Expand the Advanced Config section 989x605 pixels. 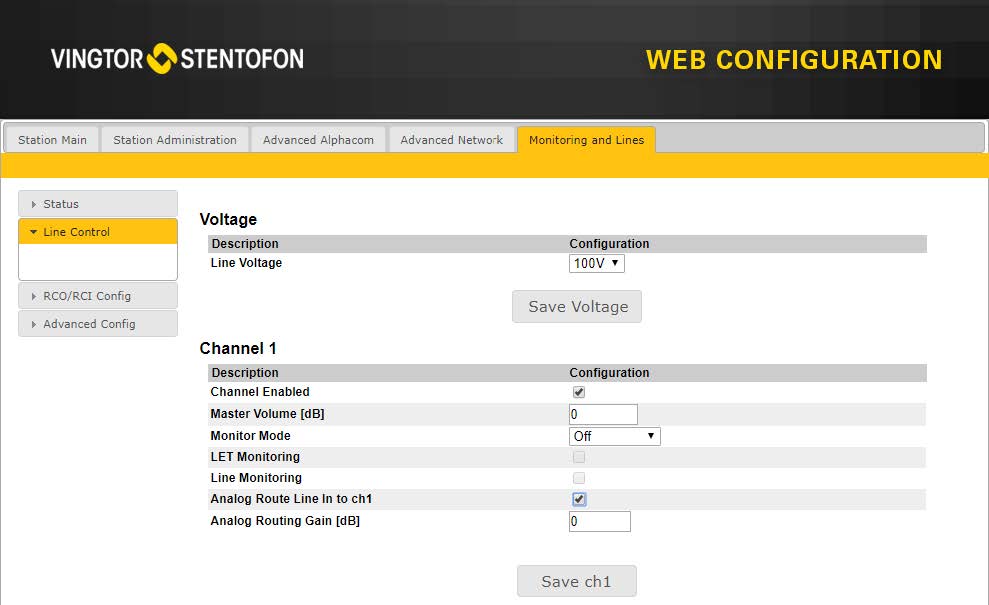(x=97, y=324)
